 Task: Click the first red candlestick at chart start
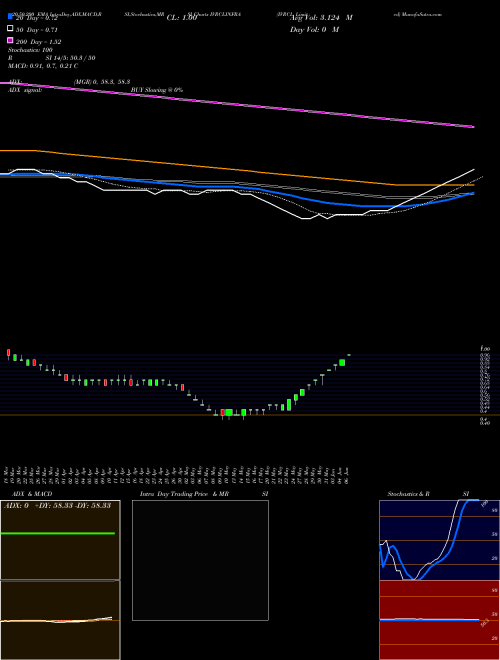tap(8, 353)
